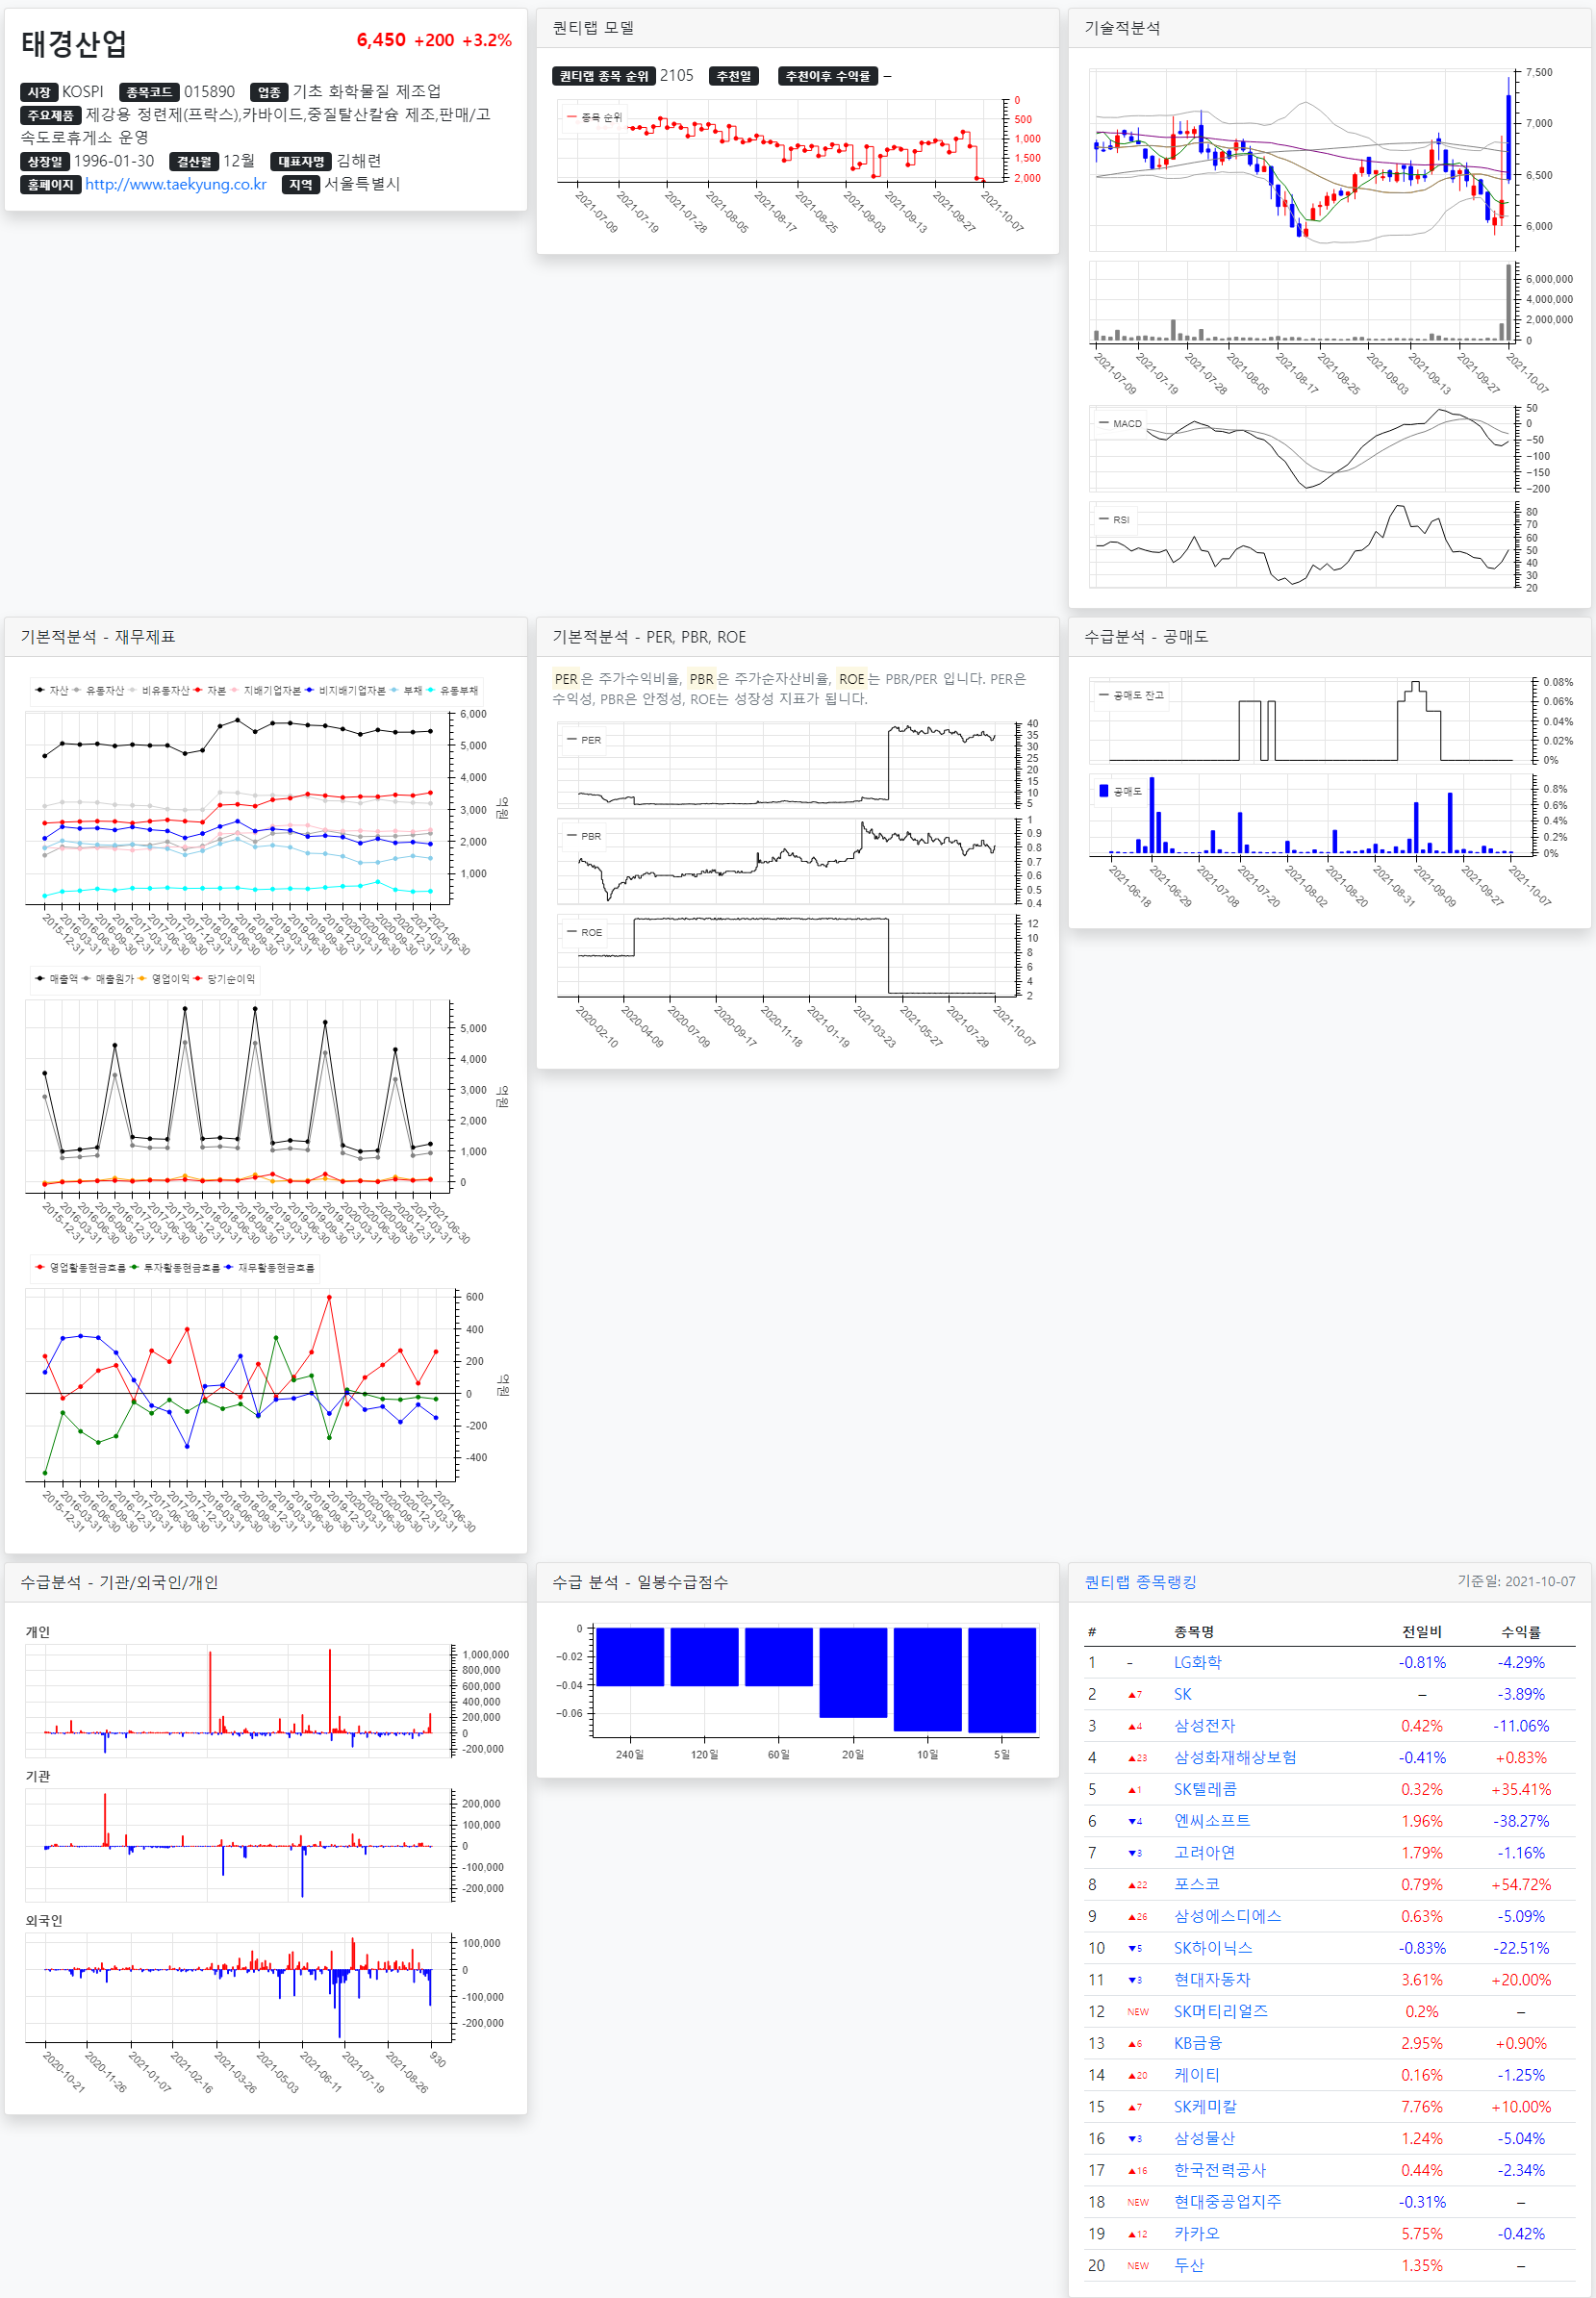Click the 수익률 column header

(1520, 1632)
